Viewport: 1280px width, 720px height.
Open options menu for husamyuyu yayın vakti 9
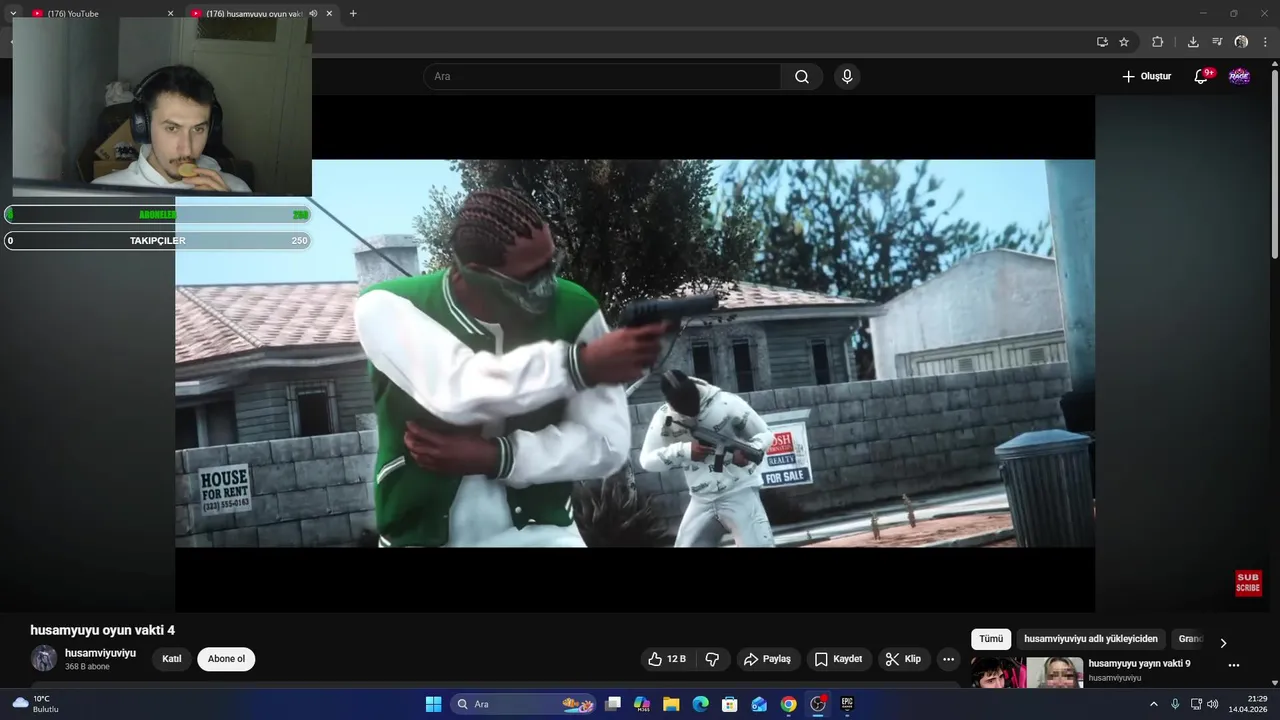tap(1233, 665)
